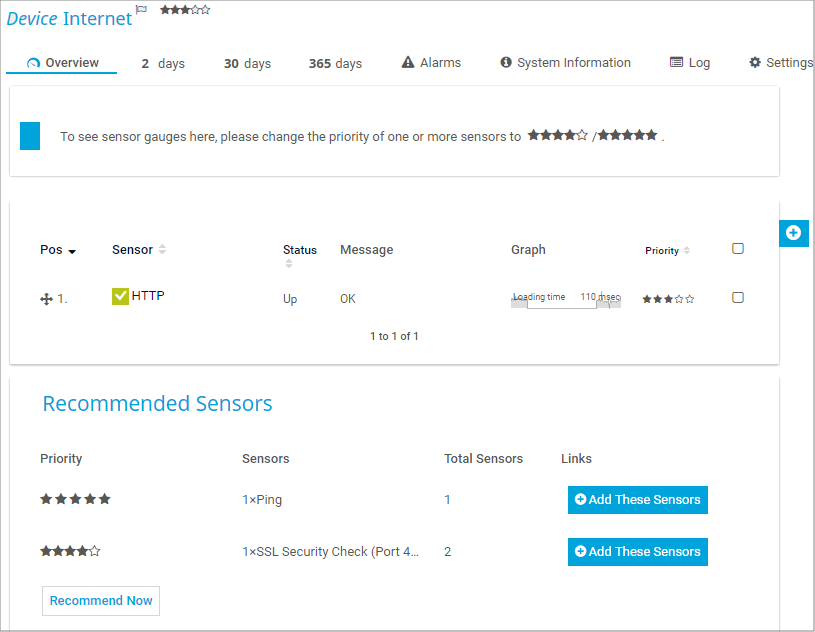Check the select-all checkbox in table header
The width and height of the screenshot is (815, 632).
point(738,249)
